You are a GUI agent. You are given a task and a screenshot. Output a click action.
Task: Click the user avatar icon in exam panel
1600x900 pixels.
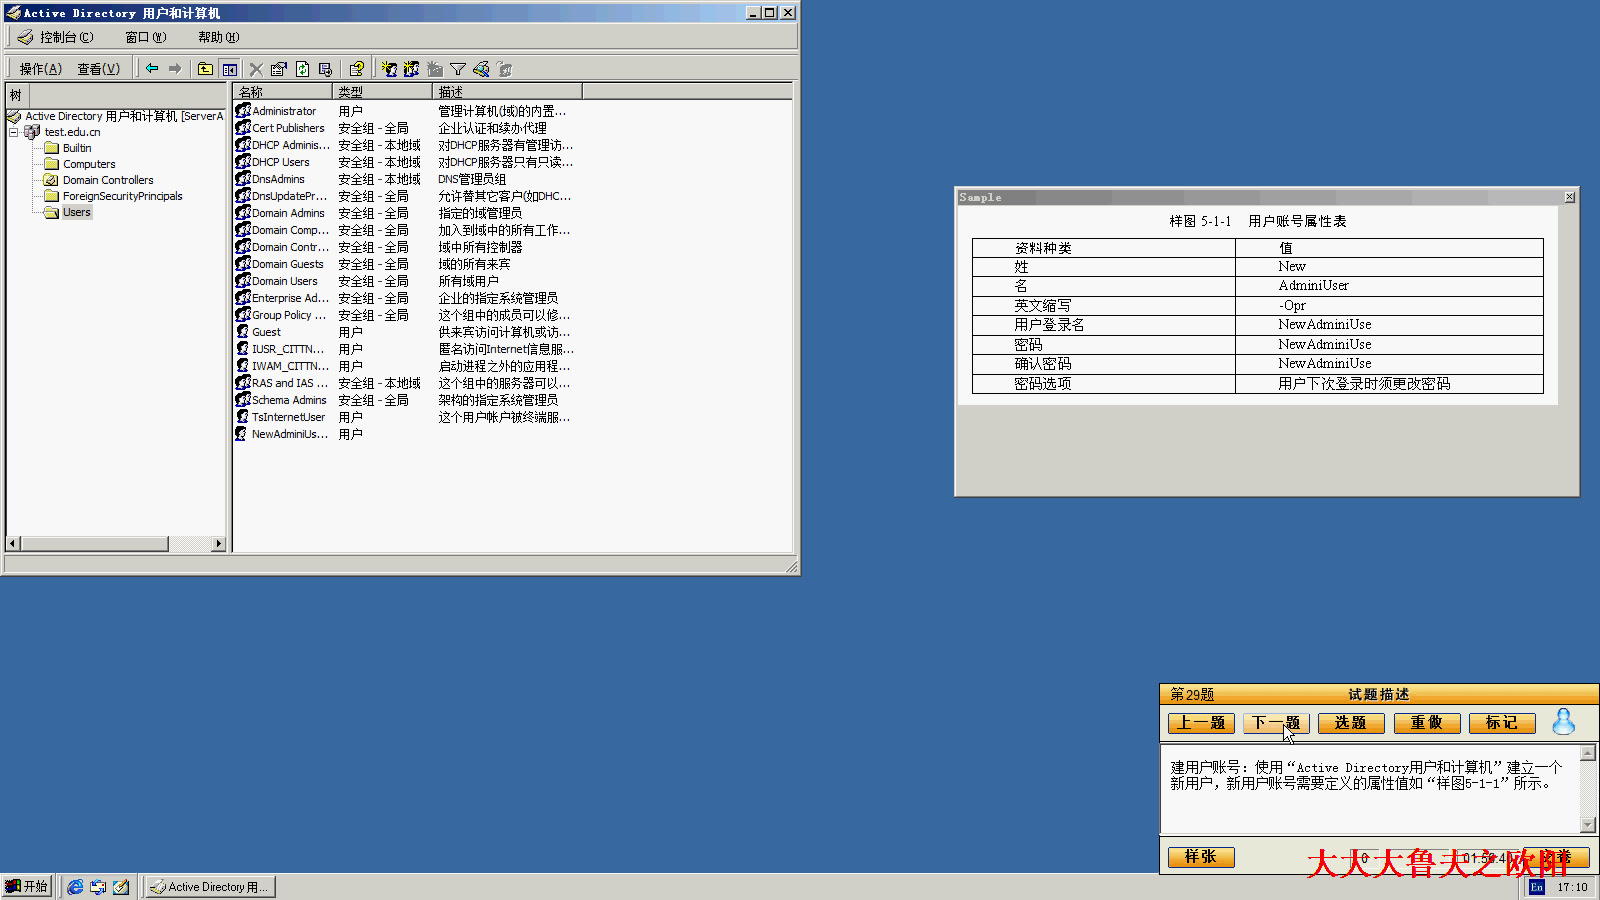click(x=1564, y=721)
